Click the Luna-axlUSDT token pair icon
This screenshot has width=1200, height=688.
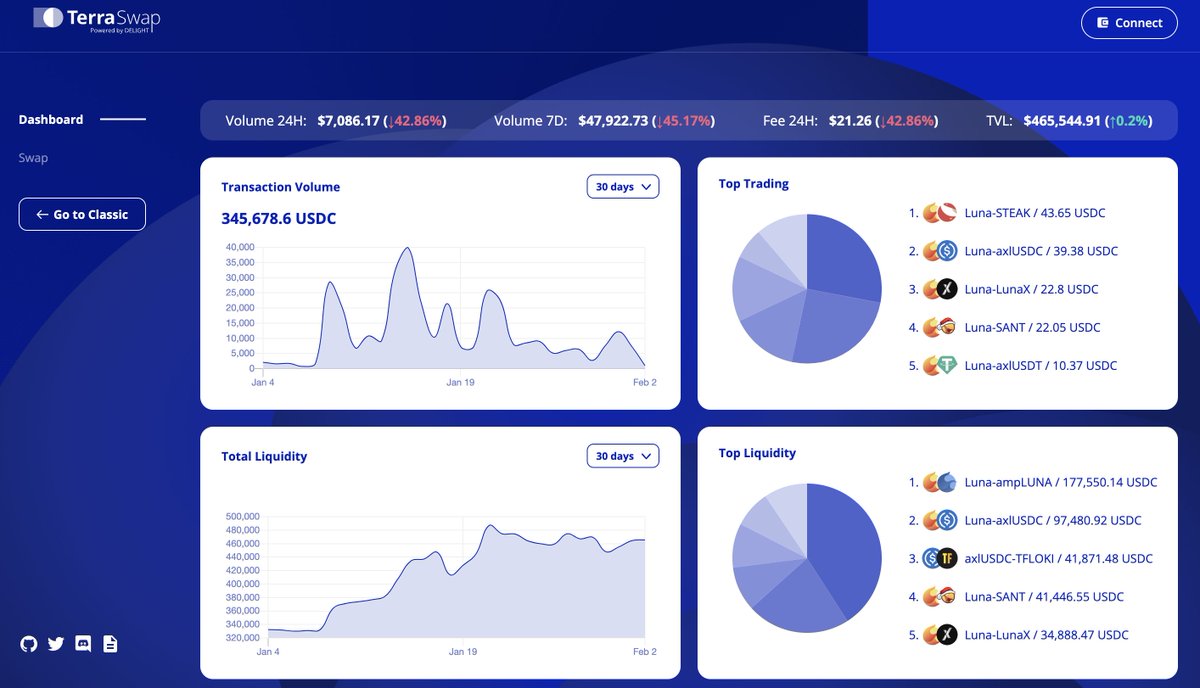click(940, 365)
